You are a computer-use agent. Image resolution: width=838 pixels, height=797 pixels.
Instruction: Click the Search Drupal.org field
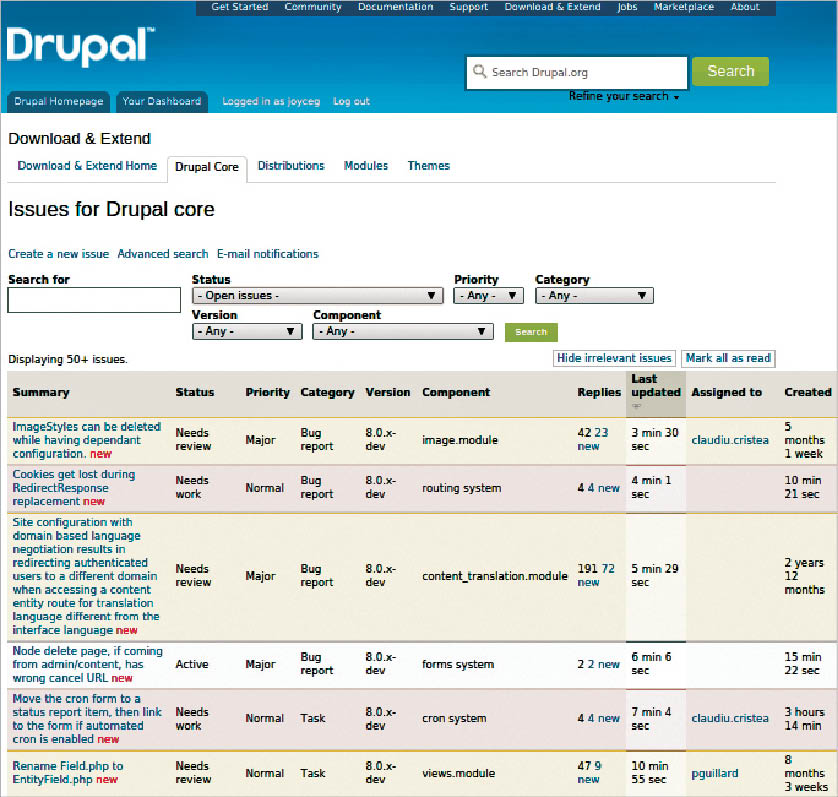tap(577, 73)
